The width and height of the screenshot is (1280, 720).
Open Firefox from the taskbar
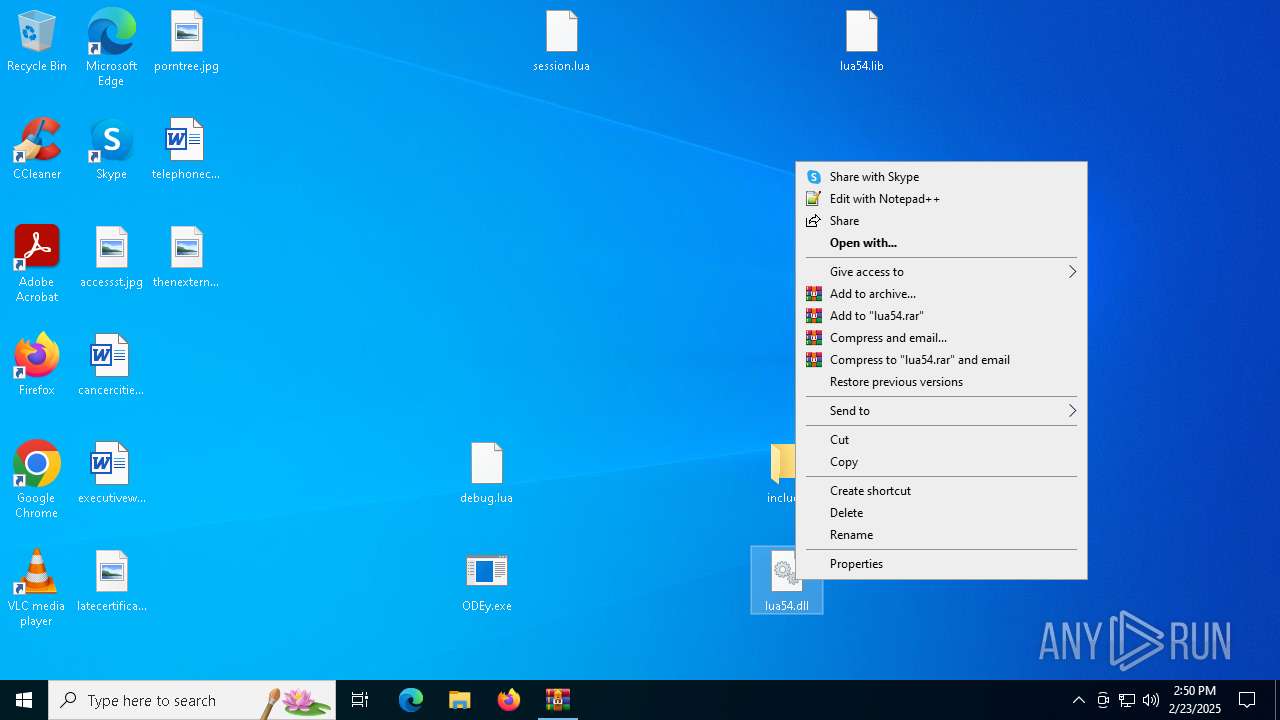tap(509, 700)
